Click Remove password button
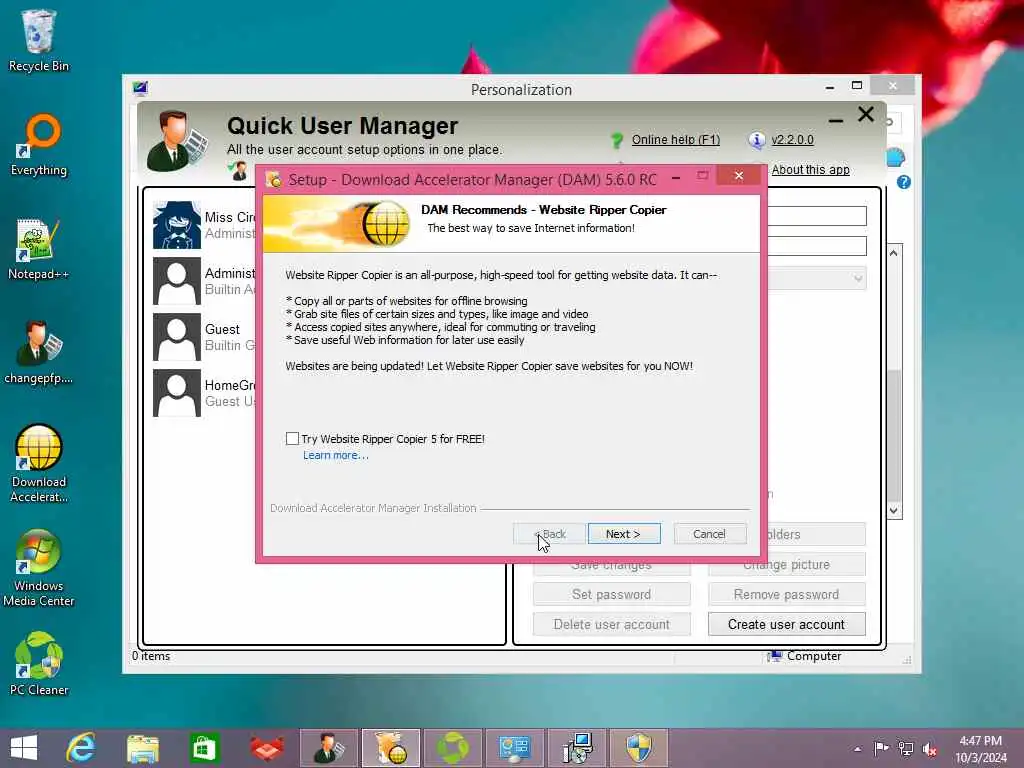The height and width of the screenshot is (768, 1024). (786, 594)
